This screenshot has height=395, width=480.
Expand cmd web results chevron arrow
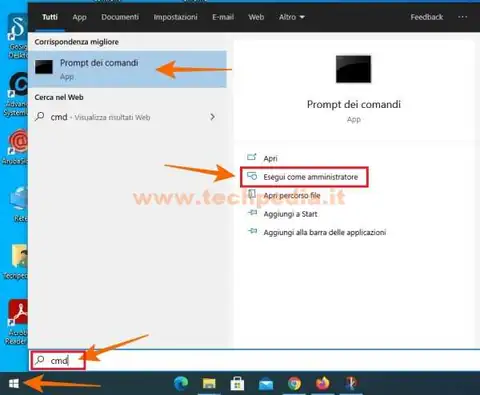(213, 117)
